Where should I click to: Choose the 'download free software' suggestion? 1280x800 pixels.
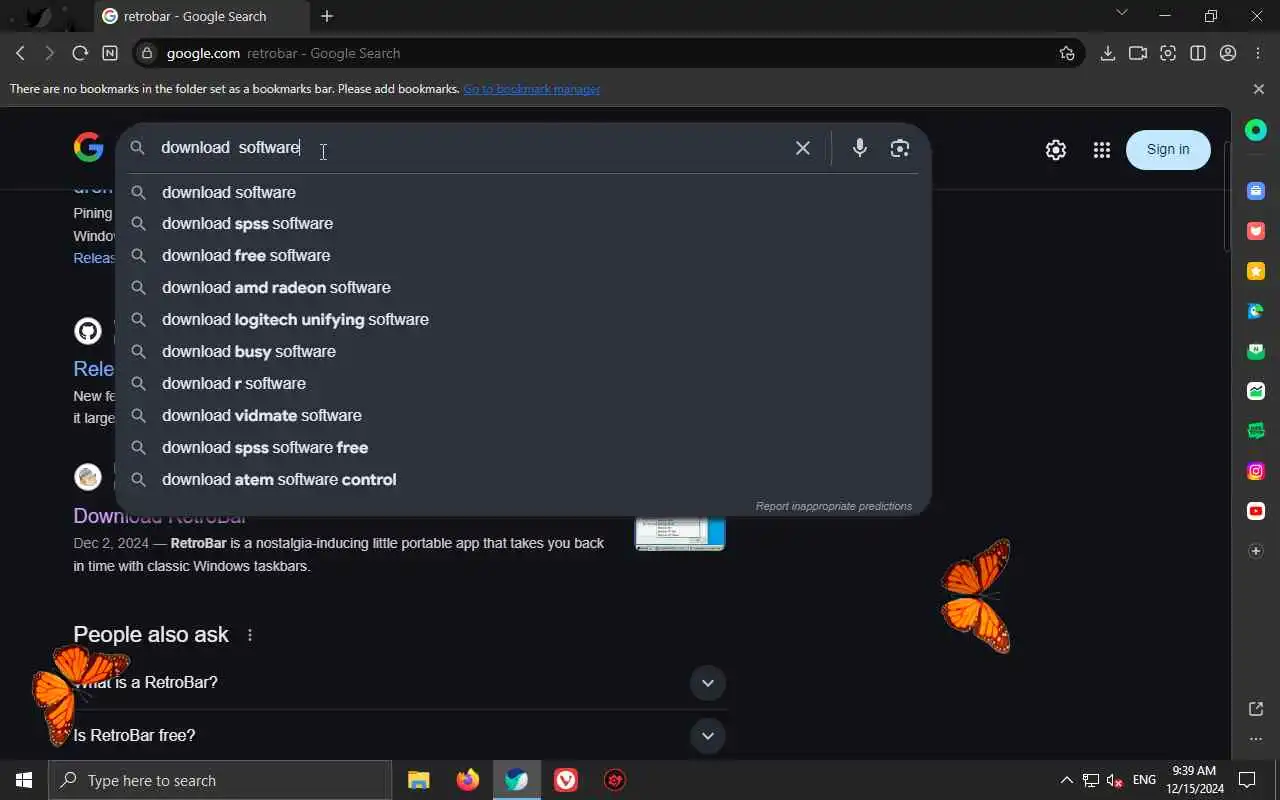(x=523, y=256)
